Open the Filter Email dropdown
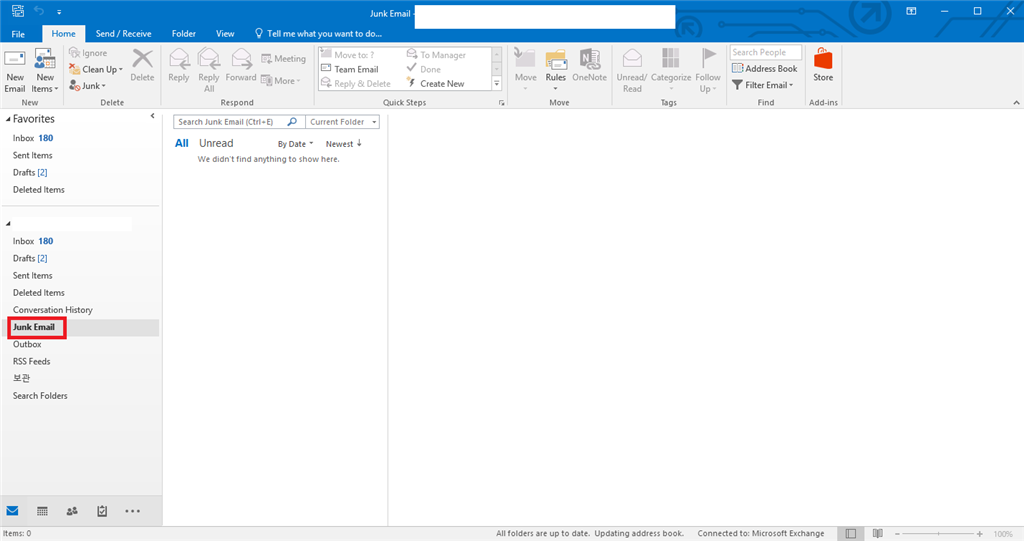Screen dimensions: 1024x541 763,85
